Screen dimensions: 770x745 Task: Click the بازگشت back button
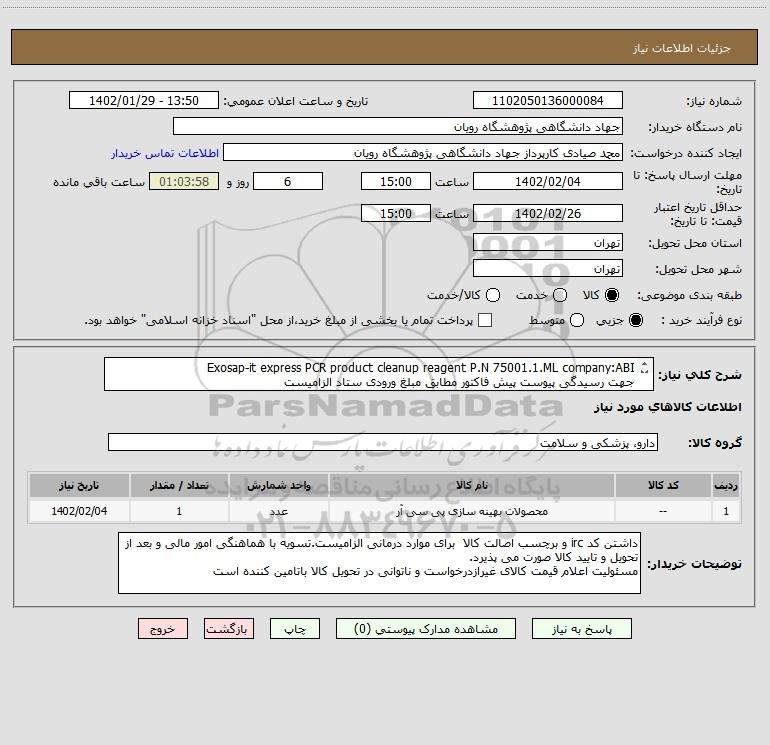[229, 629]
